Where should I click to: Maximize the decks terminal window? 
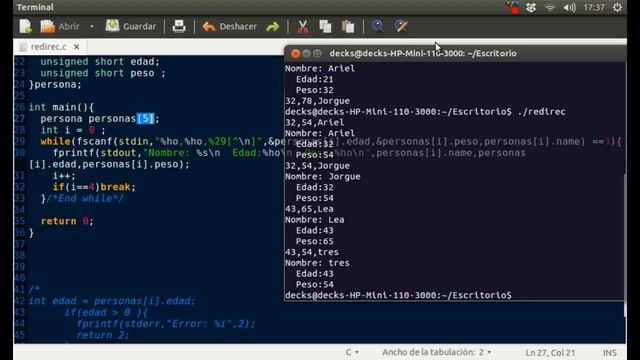[x=317, y=53]
